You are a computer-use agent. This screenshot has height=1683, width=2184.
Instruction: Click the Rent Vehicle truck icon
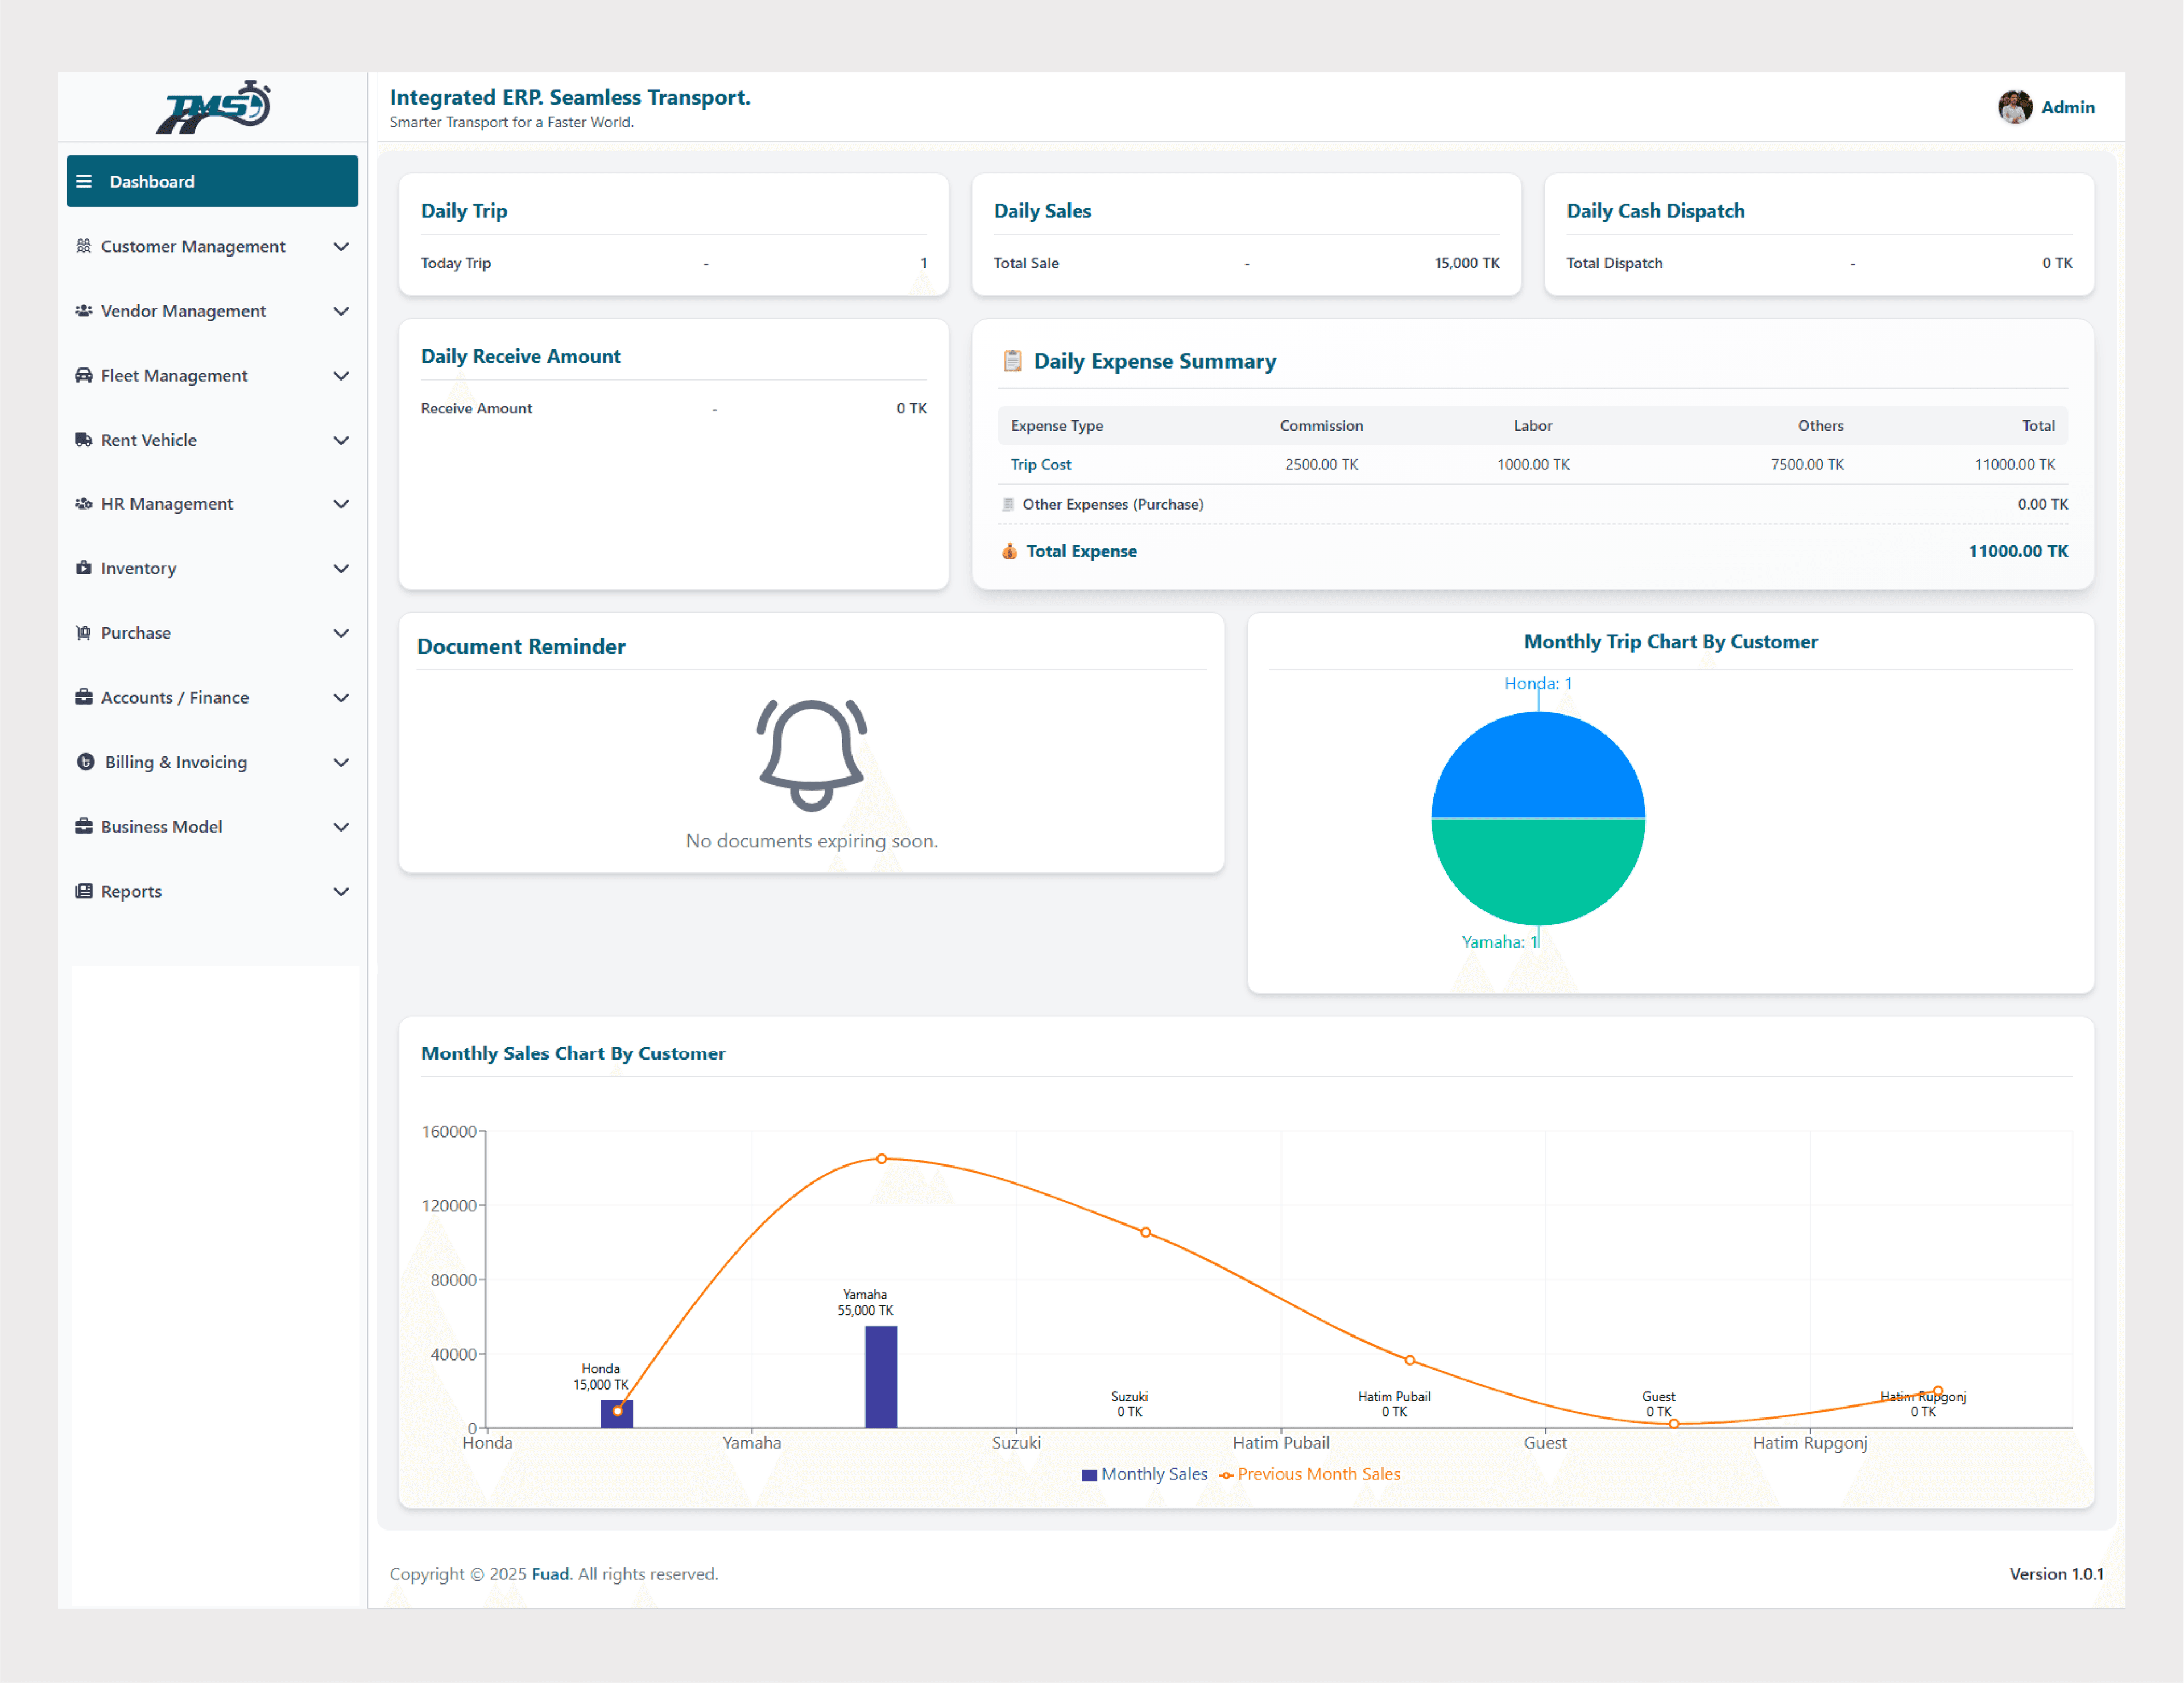[x=84, y=440]
